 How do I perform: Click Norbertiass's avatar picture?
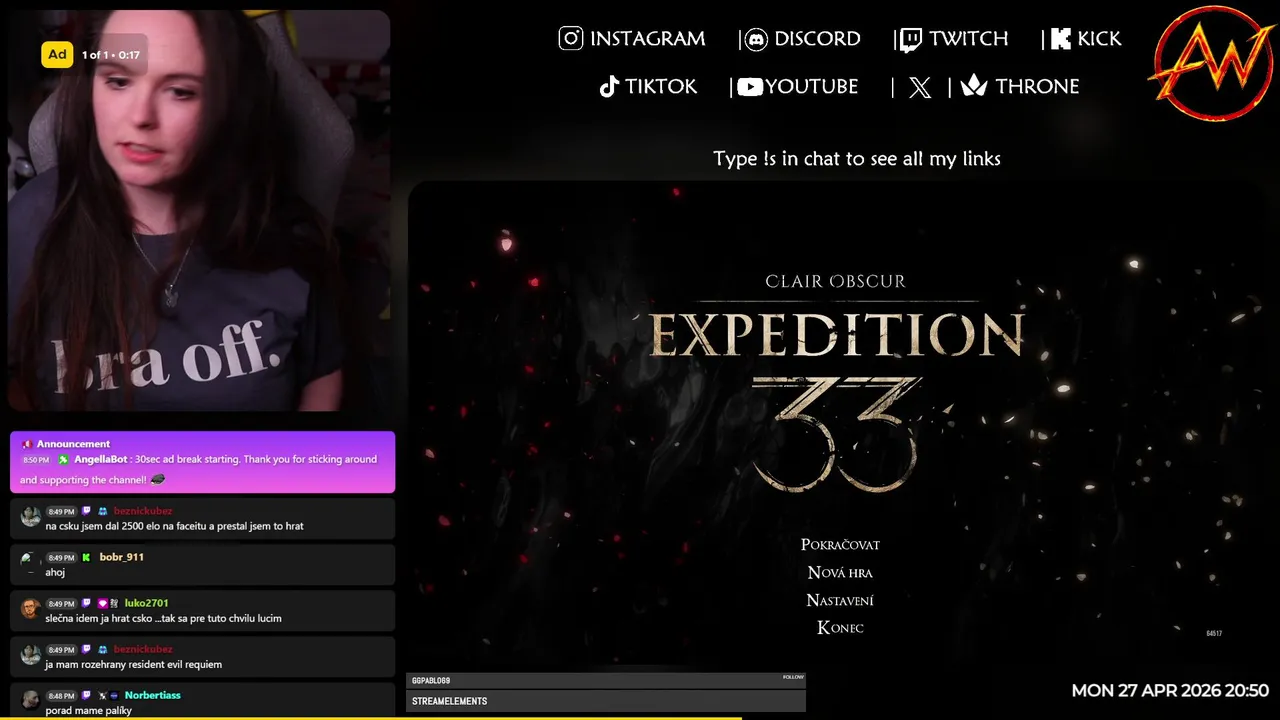[x=31, y=699]
